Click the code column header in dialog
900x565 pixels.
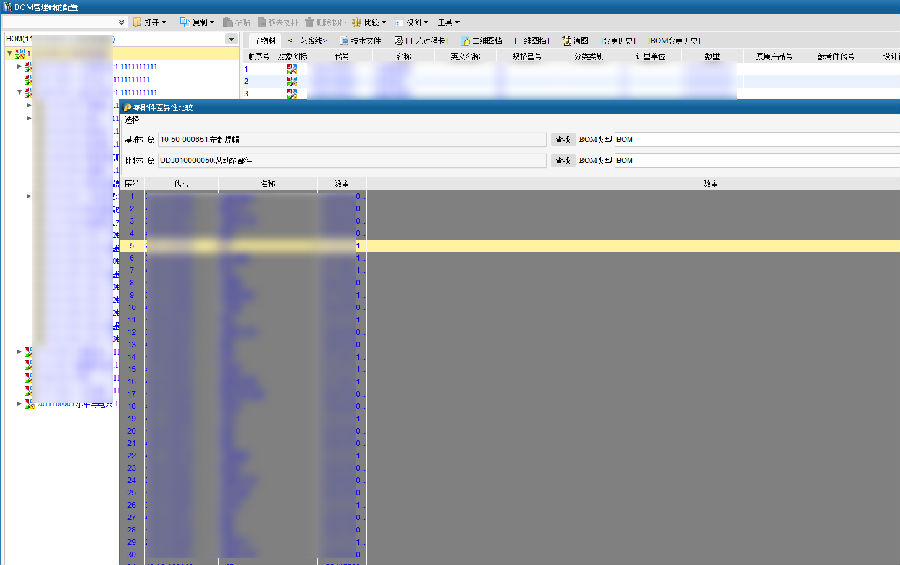181,184
